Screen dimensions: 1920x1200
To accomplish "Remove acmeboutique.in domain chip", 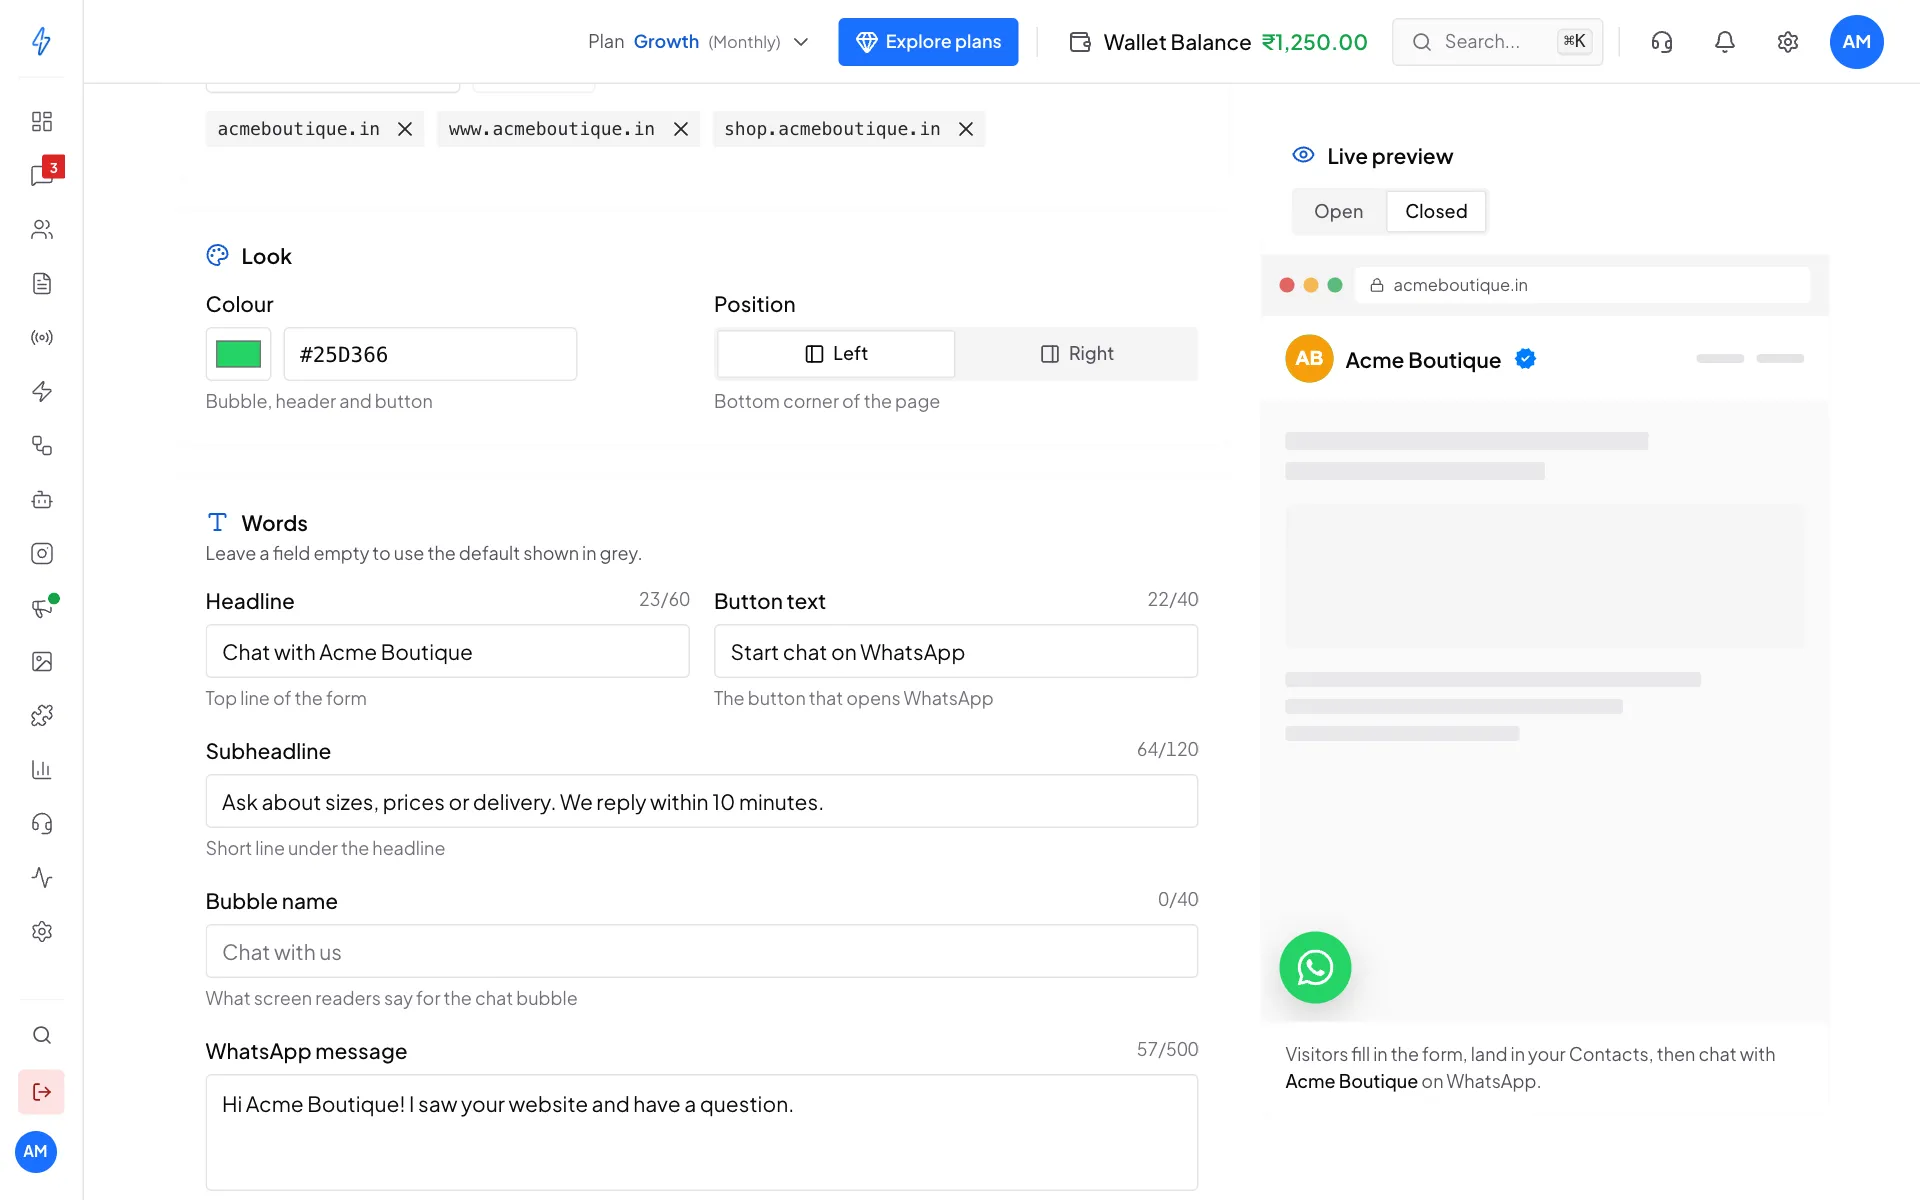I will (x=405, y=129).
